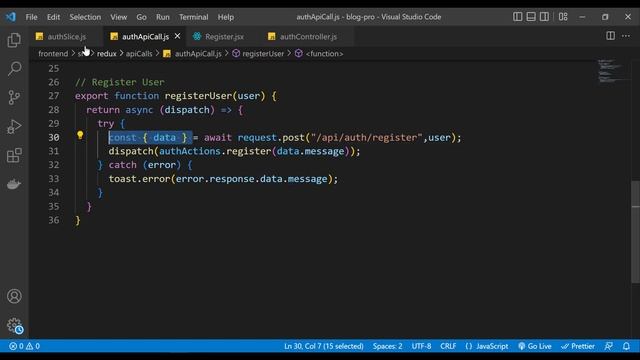Screen dimensions: 640x360
Task: Open Customize Layout icon
Action: pos(563,17)
